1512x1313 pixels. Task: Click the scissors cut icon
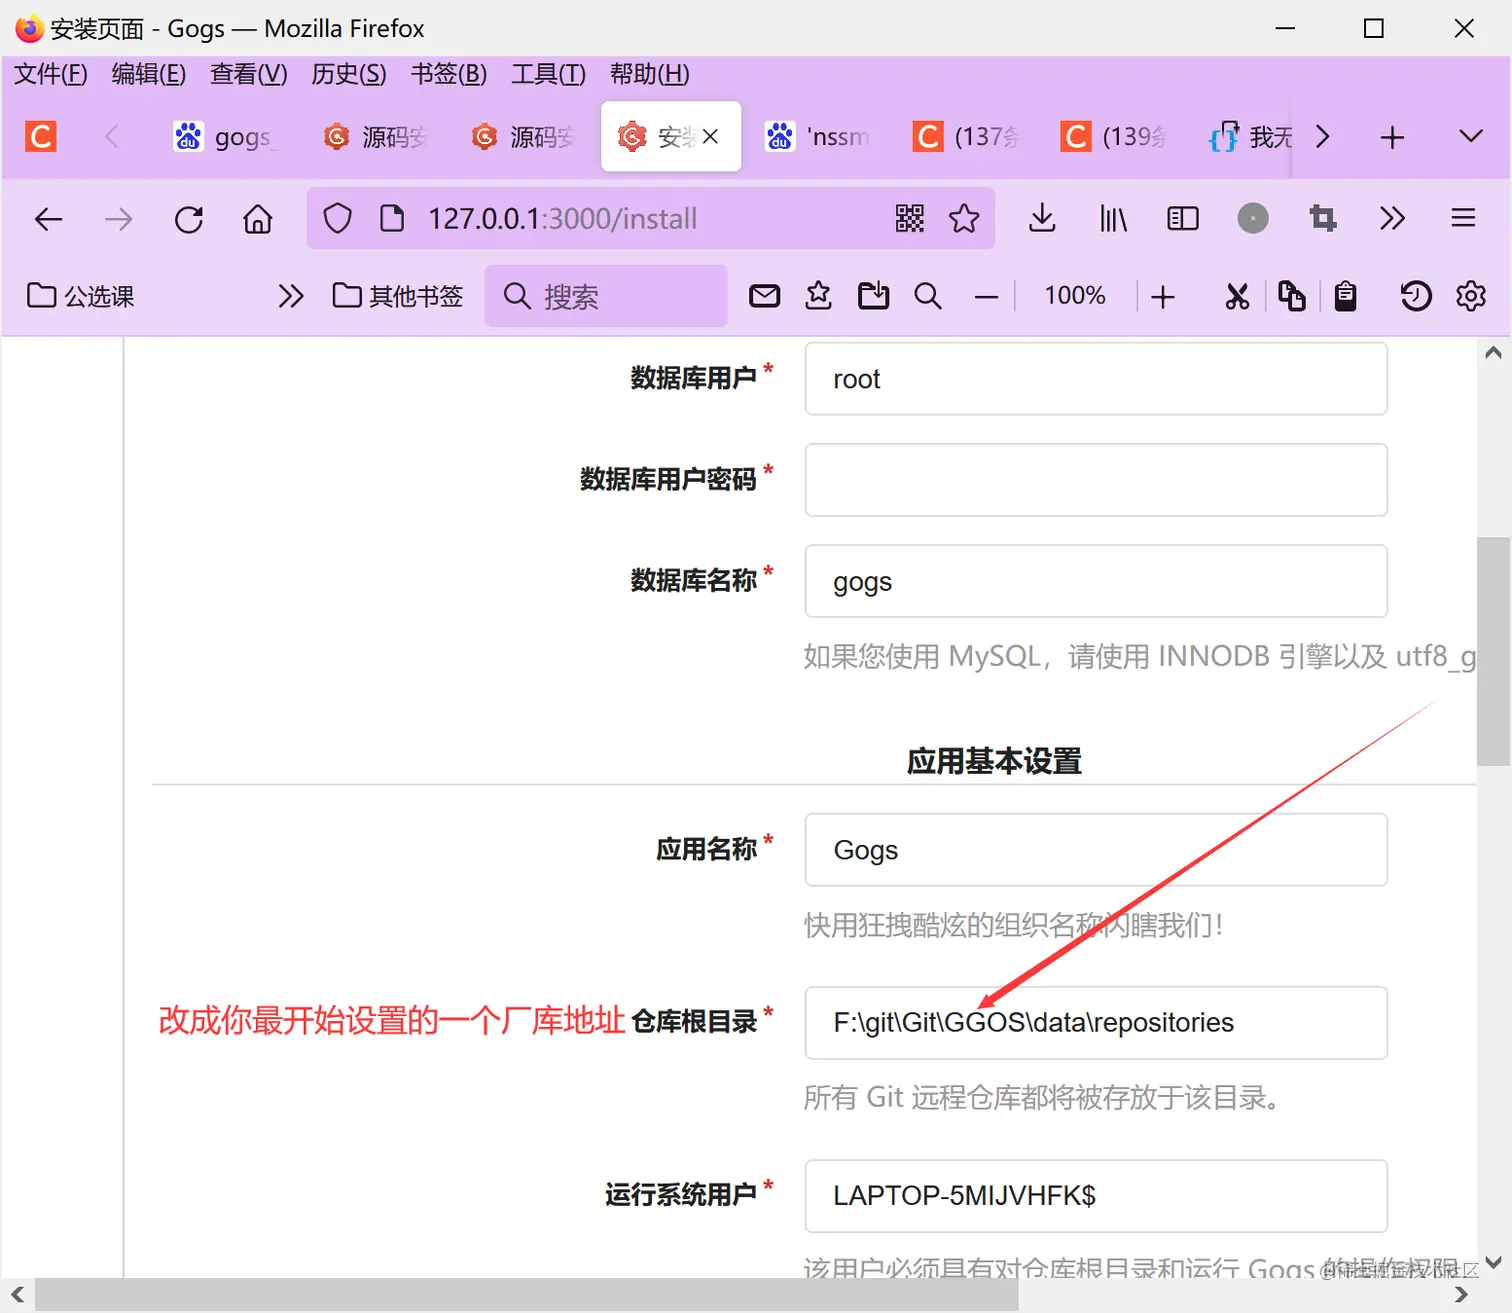1237,296
